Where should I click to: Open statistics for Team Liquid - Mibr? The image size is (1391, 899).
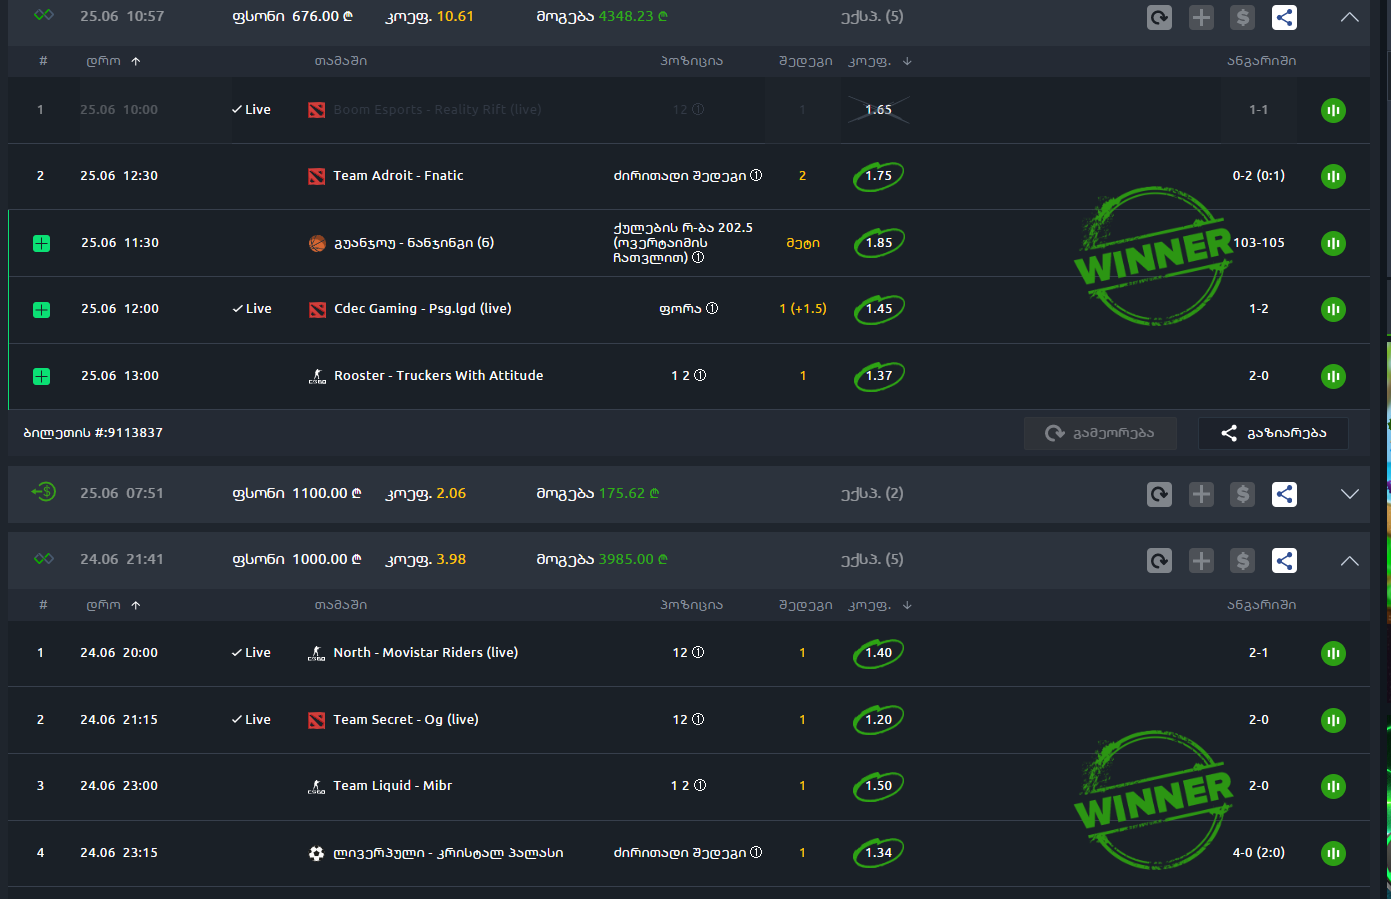pos(1333,786)
